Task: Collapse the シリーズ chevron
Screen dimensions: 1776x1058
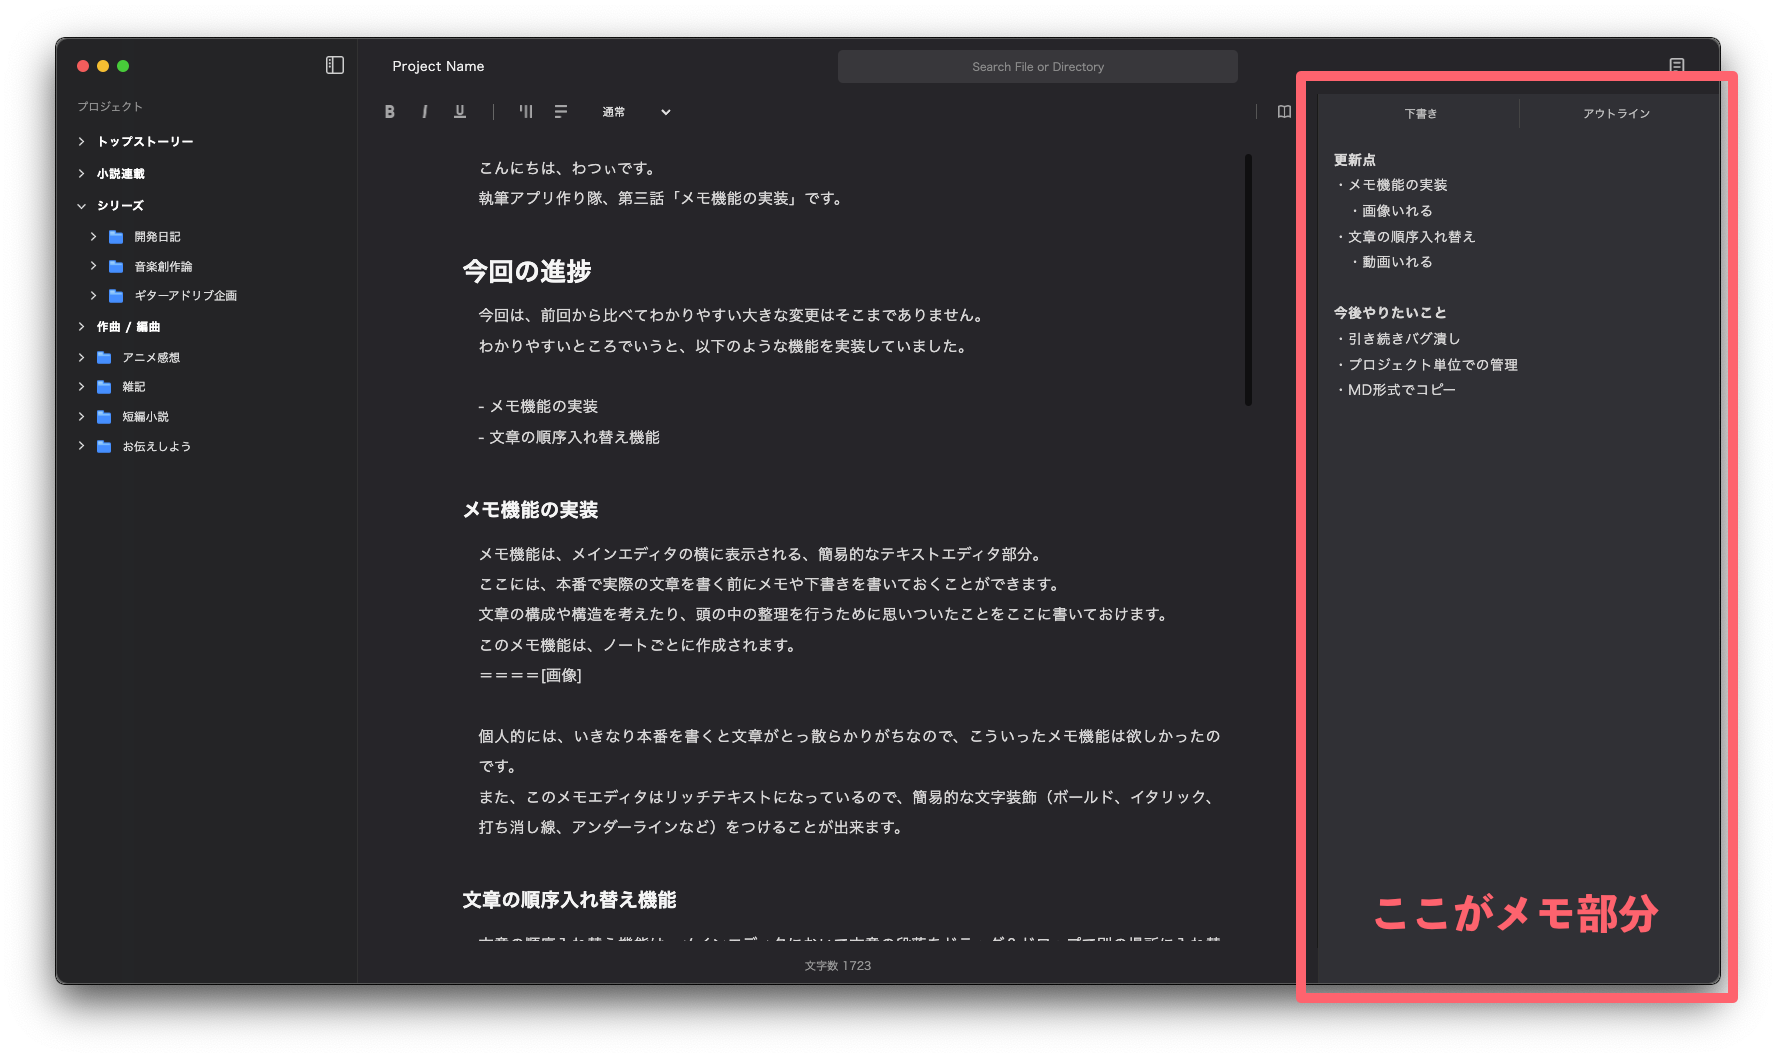Action: (x=82, y=206)
